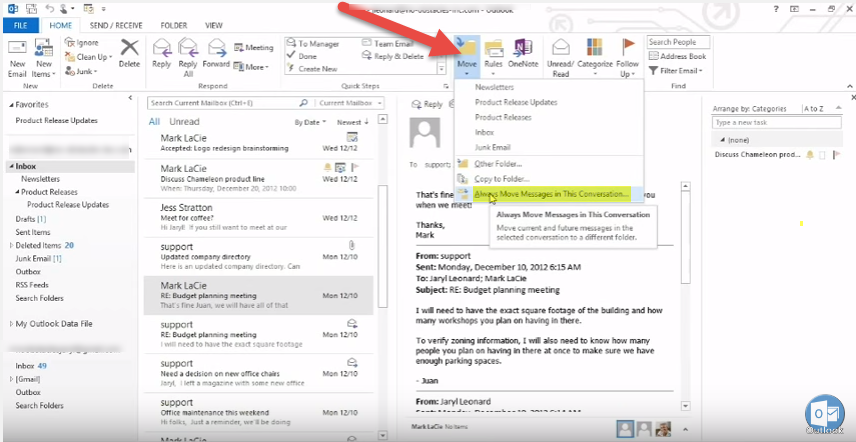
Task: Expand the Deleted Items folder
Action: coord(11,246)
